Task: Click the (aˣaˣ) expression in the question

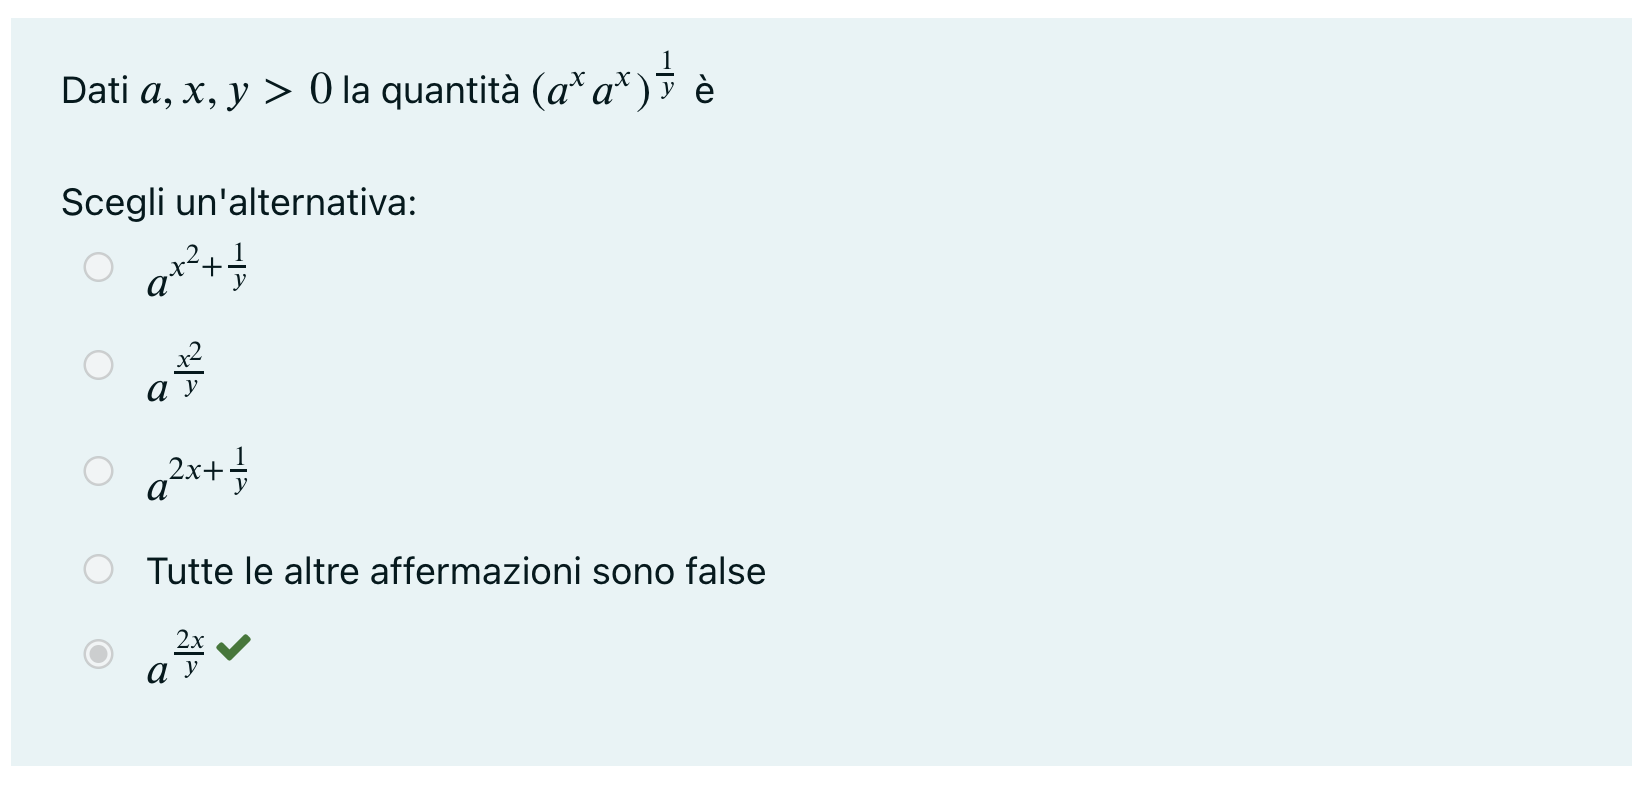Action: point(590,92)
